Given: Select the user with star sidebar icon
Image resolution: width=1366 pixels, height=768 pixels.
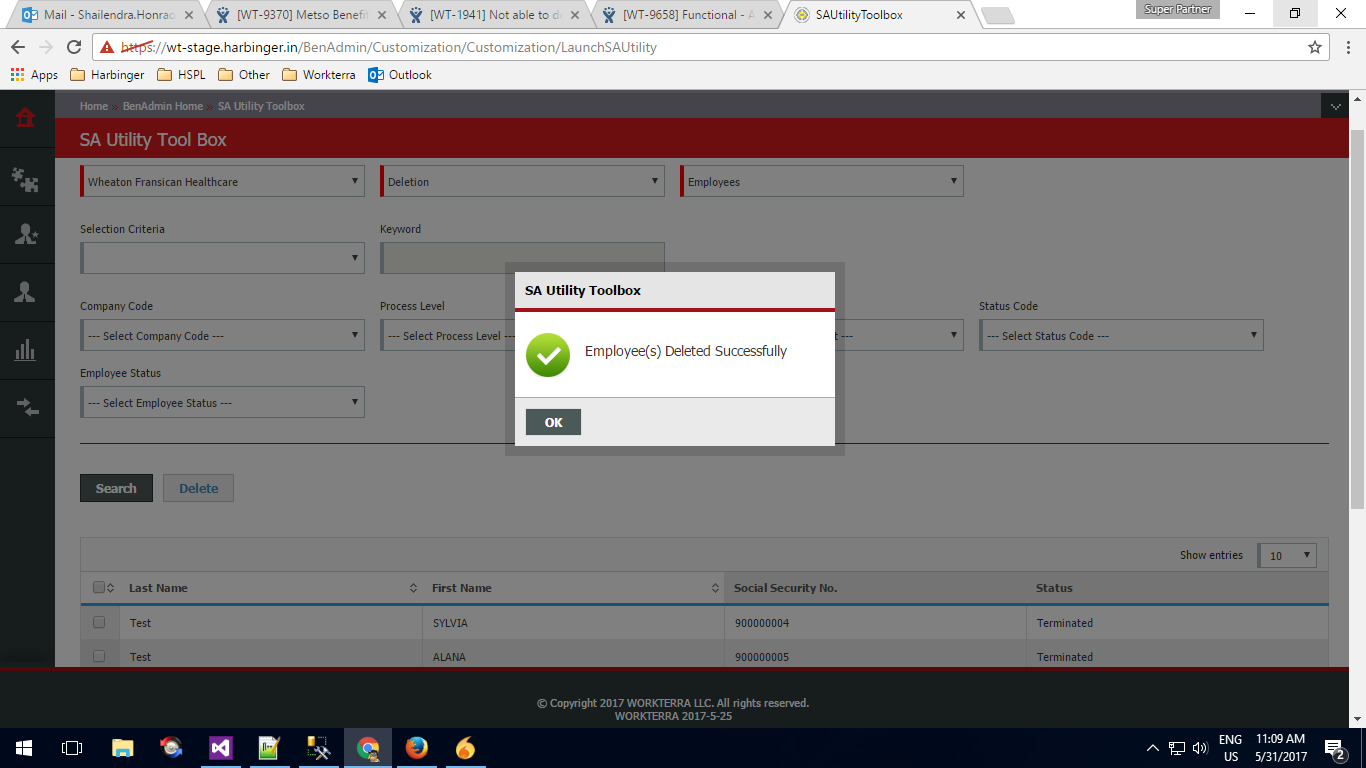Looking at the screenshot, I should pyautogui.click(x=25, y=234).
